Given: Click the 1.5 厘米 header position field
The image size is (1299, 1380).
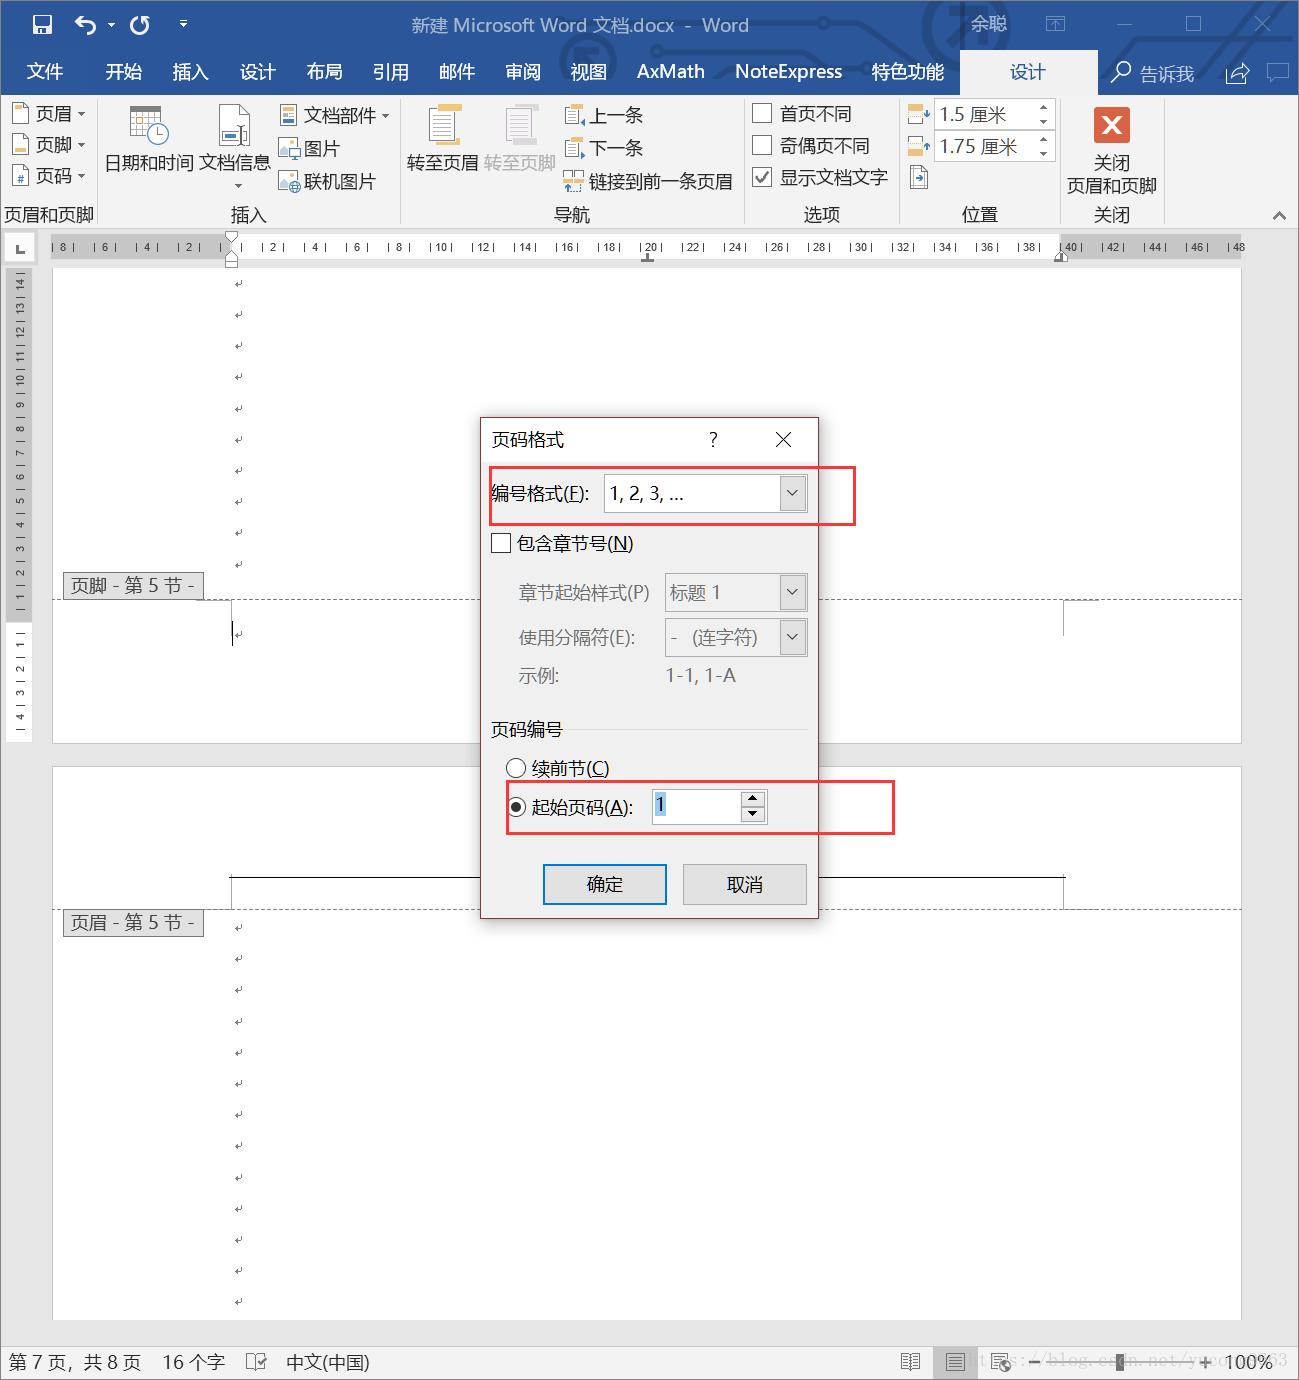Looking at the screenshot, I should (x=984, y=115).
